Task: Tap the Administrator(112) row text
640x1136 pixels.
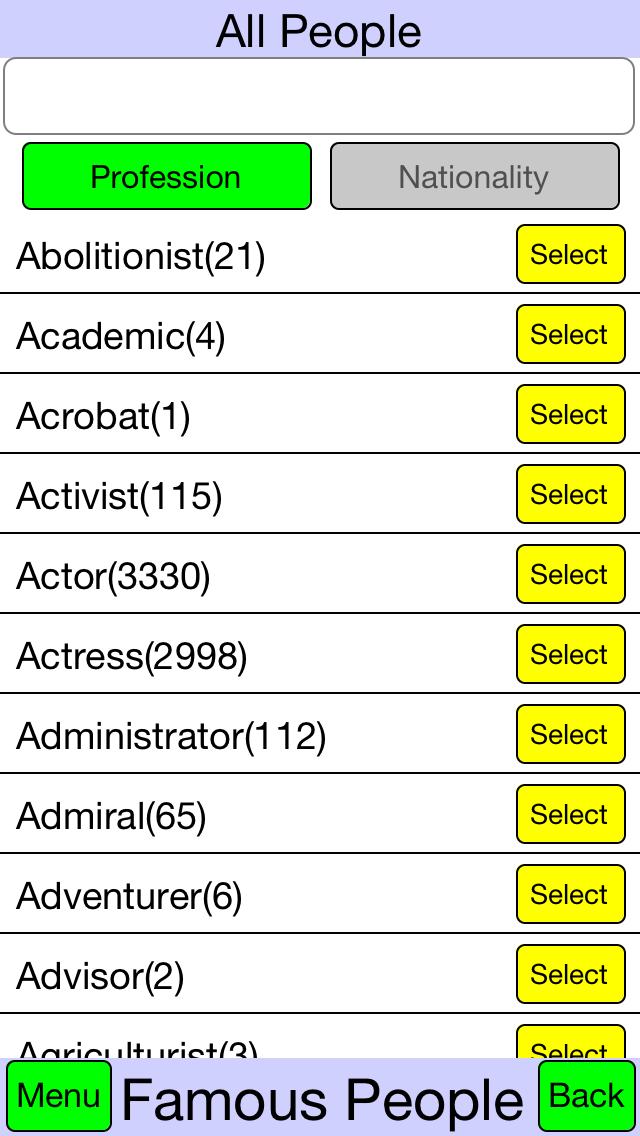Action: 172,737
